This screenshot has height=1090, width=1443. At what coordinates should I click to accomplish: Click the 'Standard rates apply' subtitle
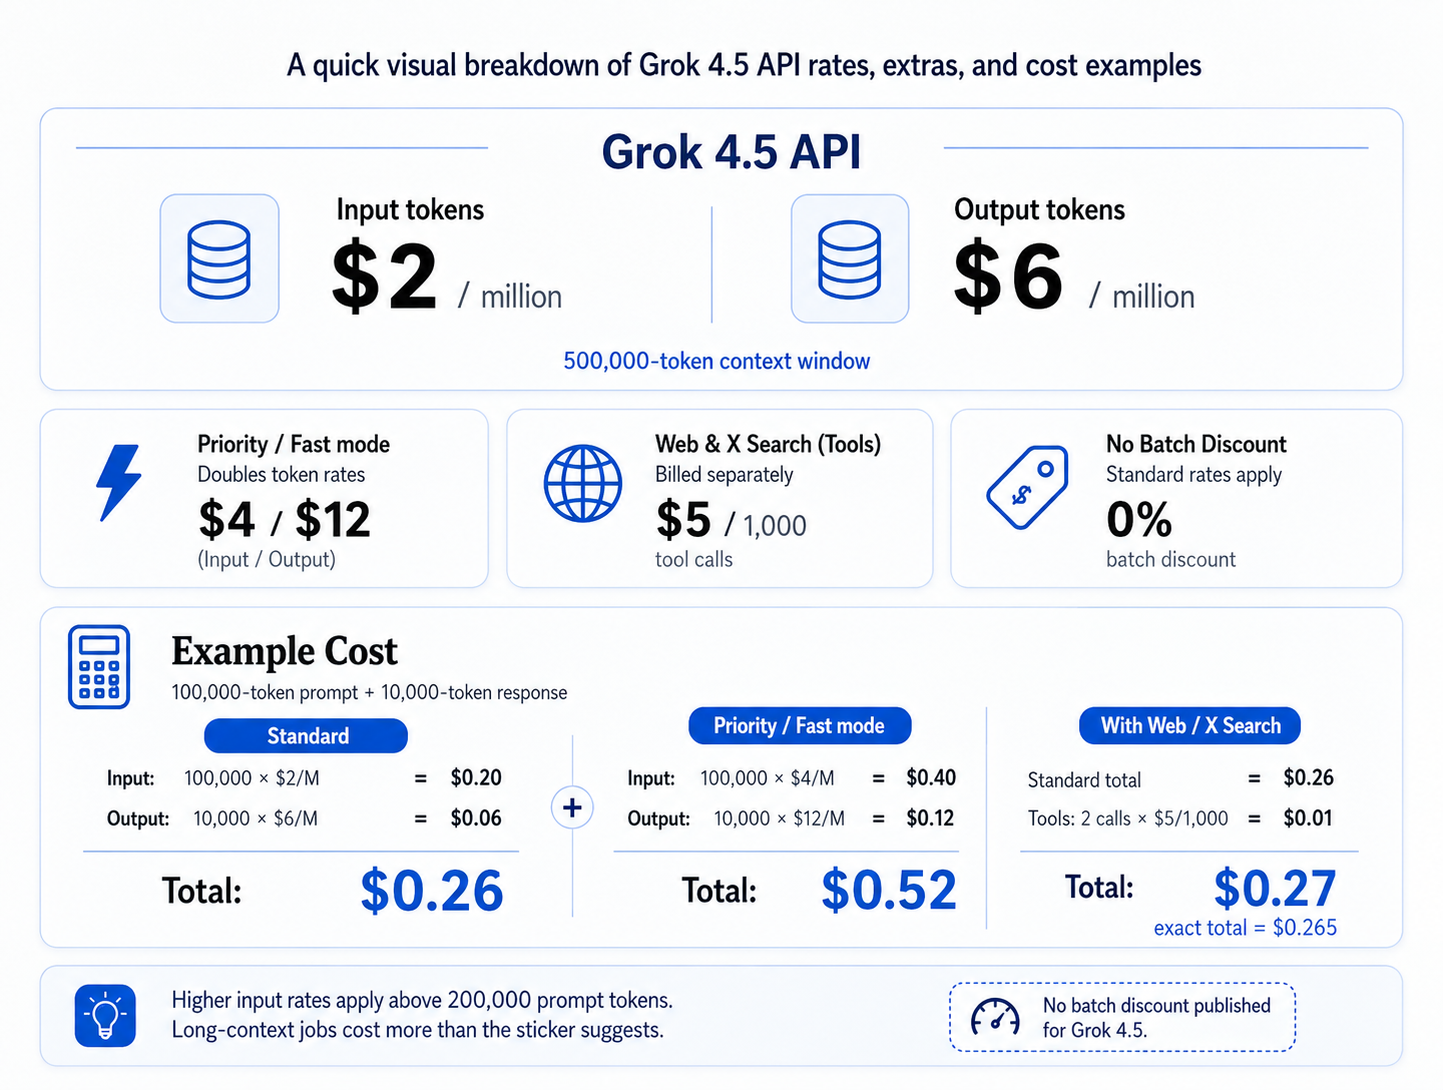(1194, 475)
